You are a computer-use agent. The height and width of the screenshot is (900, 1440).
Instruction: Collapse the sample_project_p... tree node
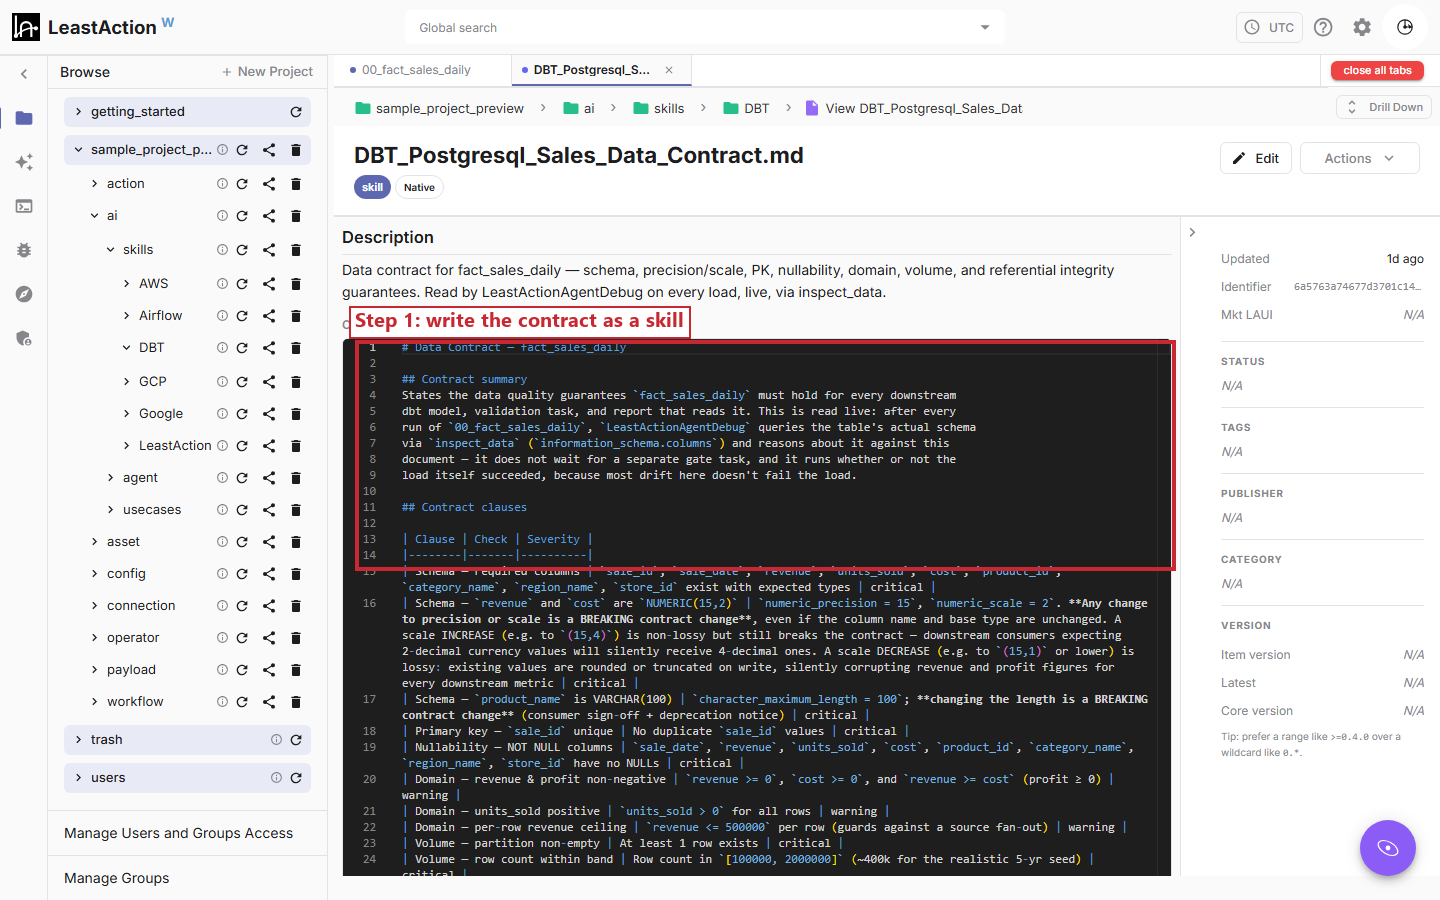78,150
